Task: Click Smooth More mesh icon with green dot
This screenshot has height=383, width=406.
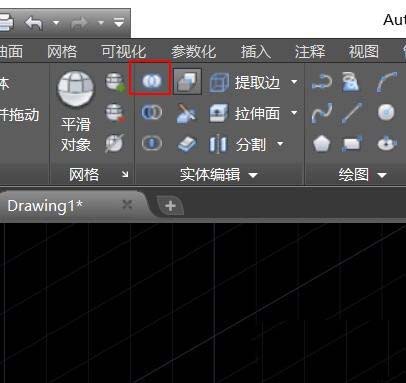Action: (x=115, y=83)
